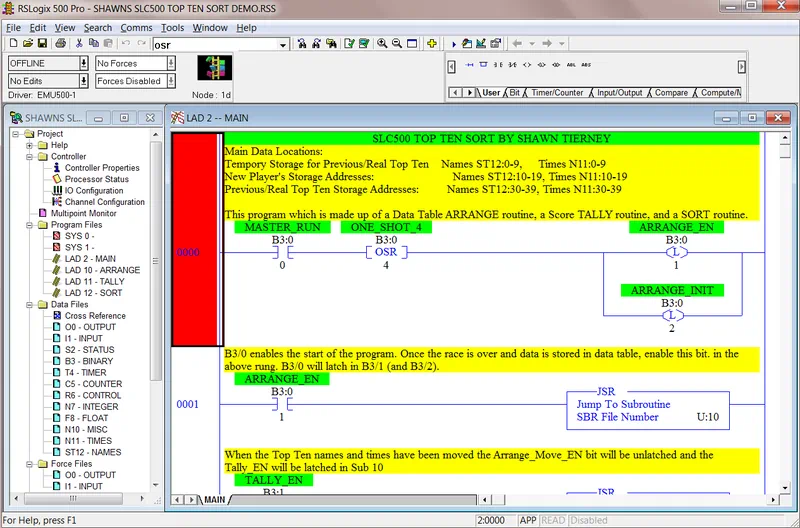Click scroll-up arrow of project tree scrollbar
Screen dimensions: 800x528
156,134
